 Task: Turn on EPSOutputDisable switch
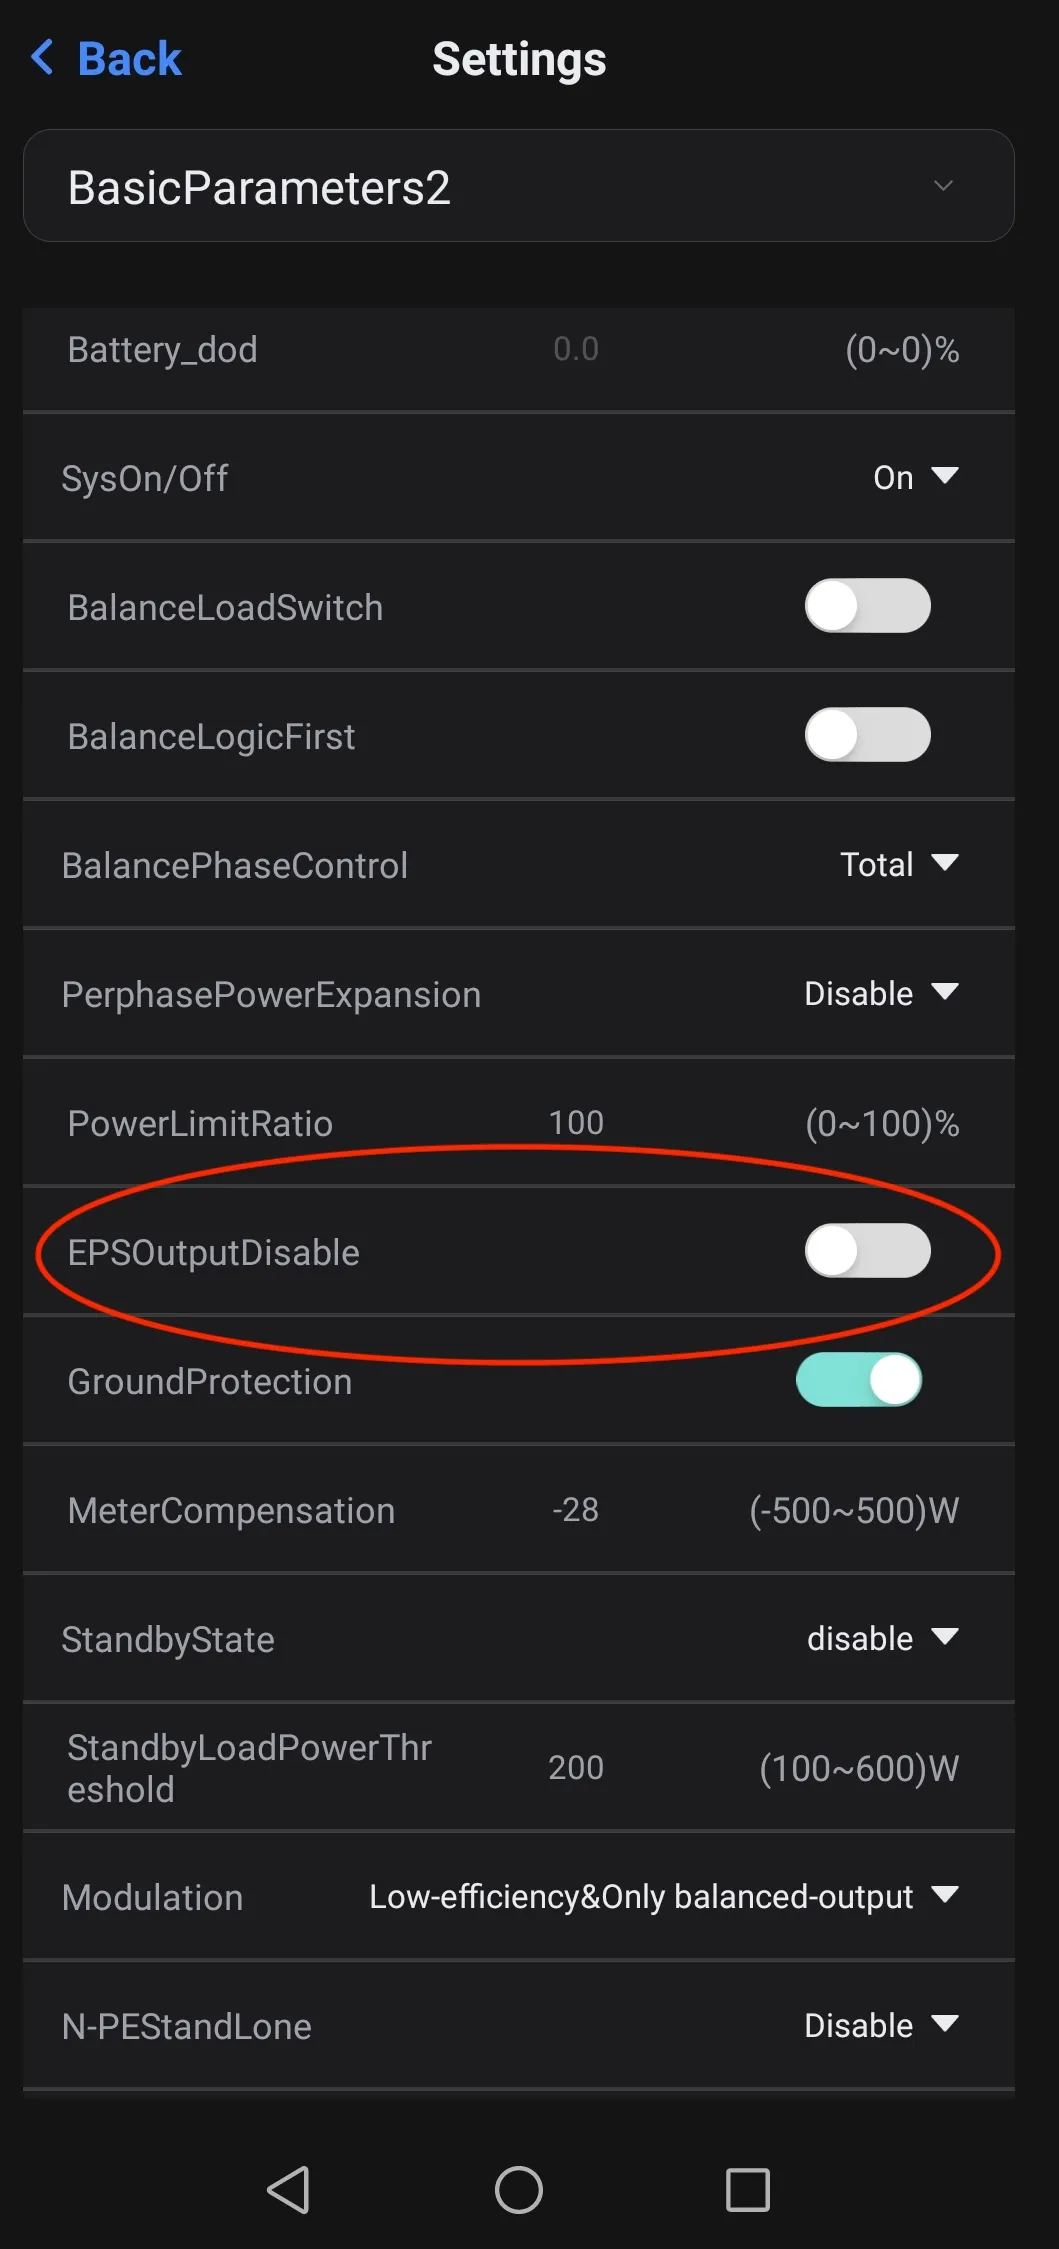[867, 1251]
